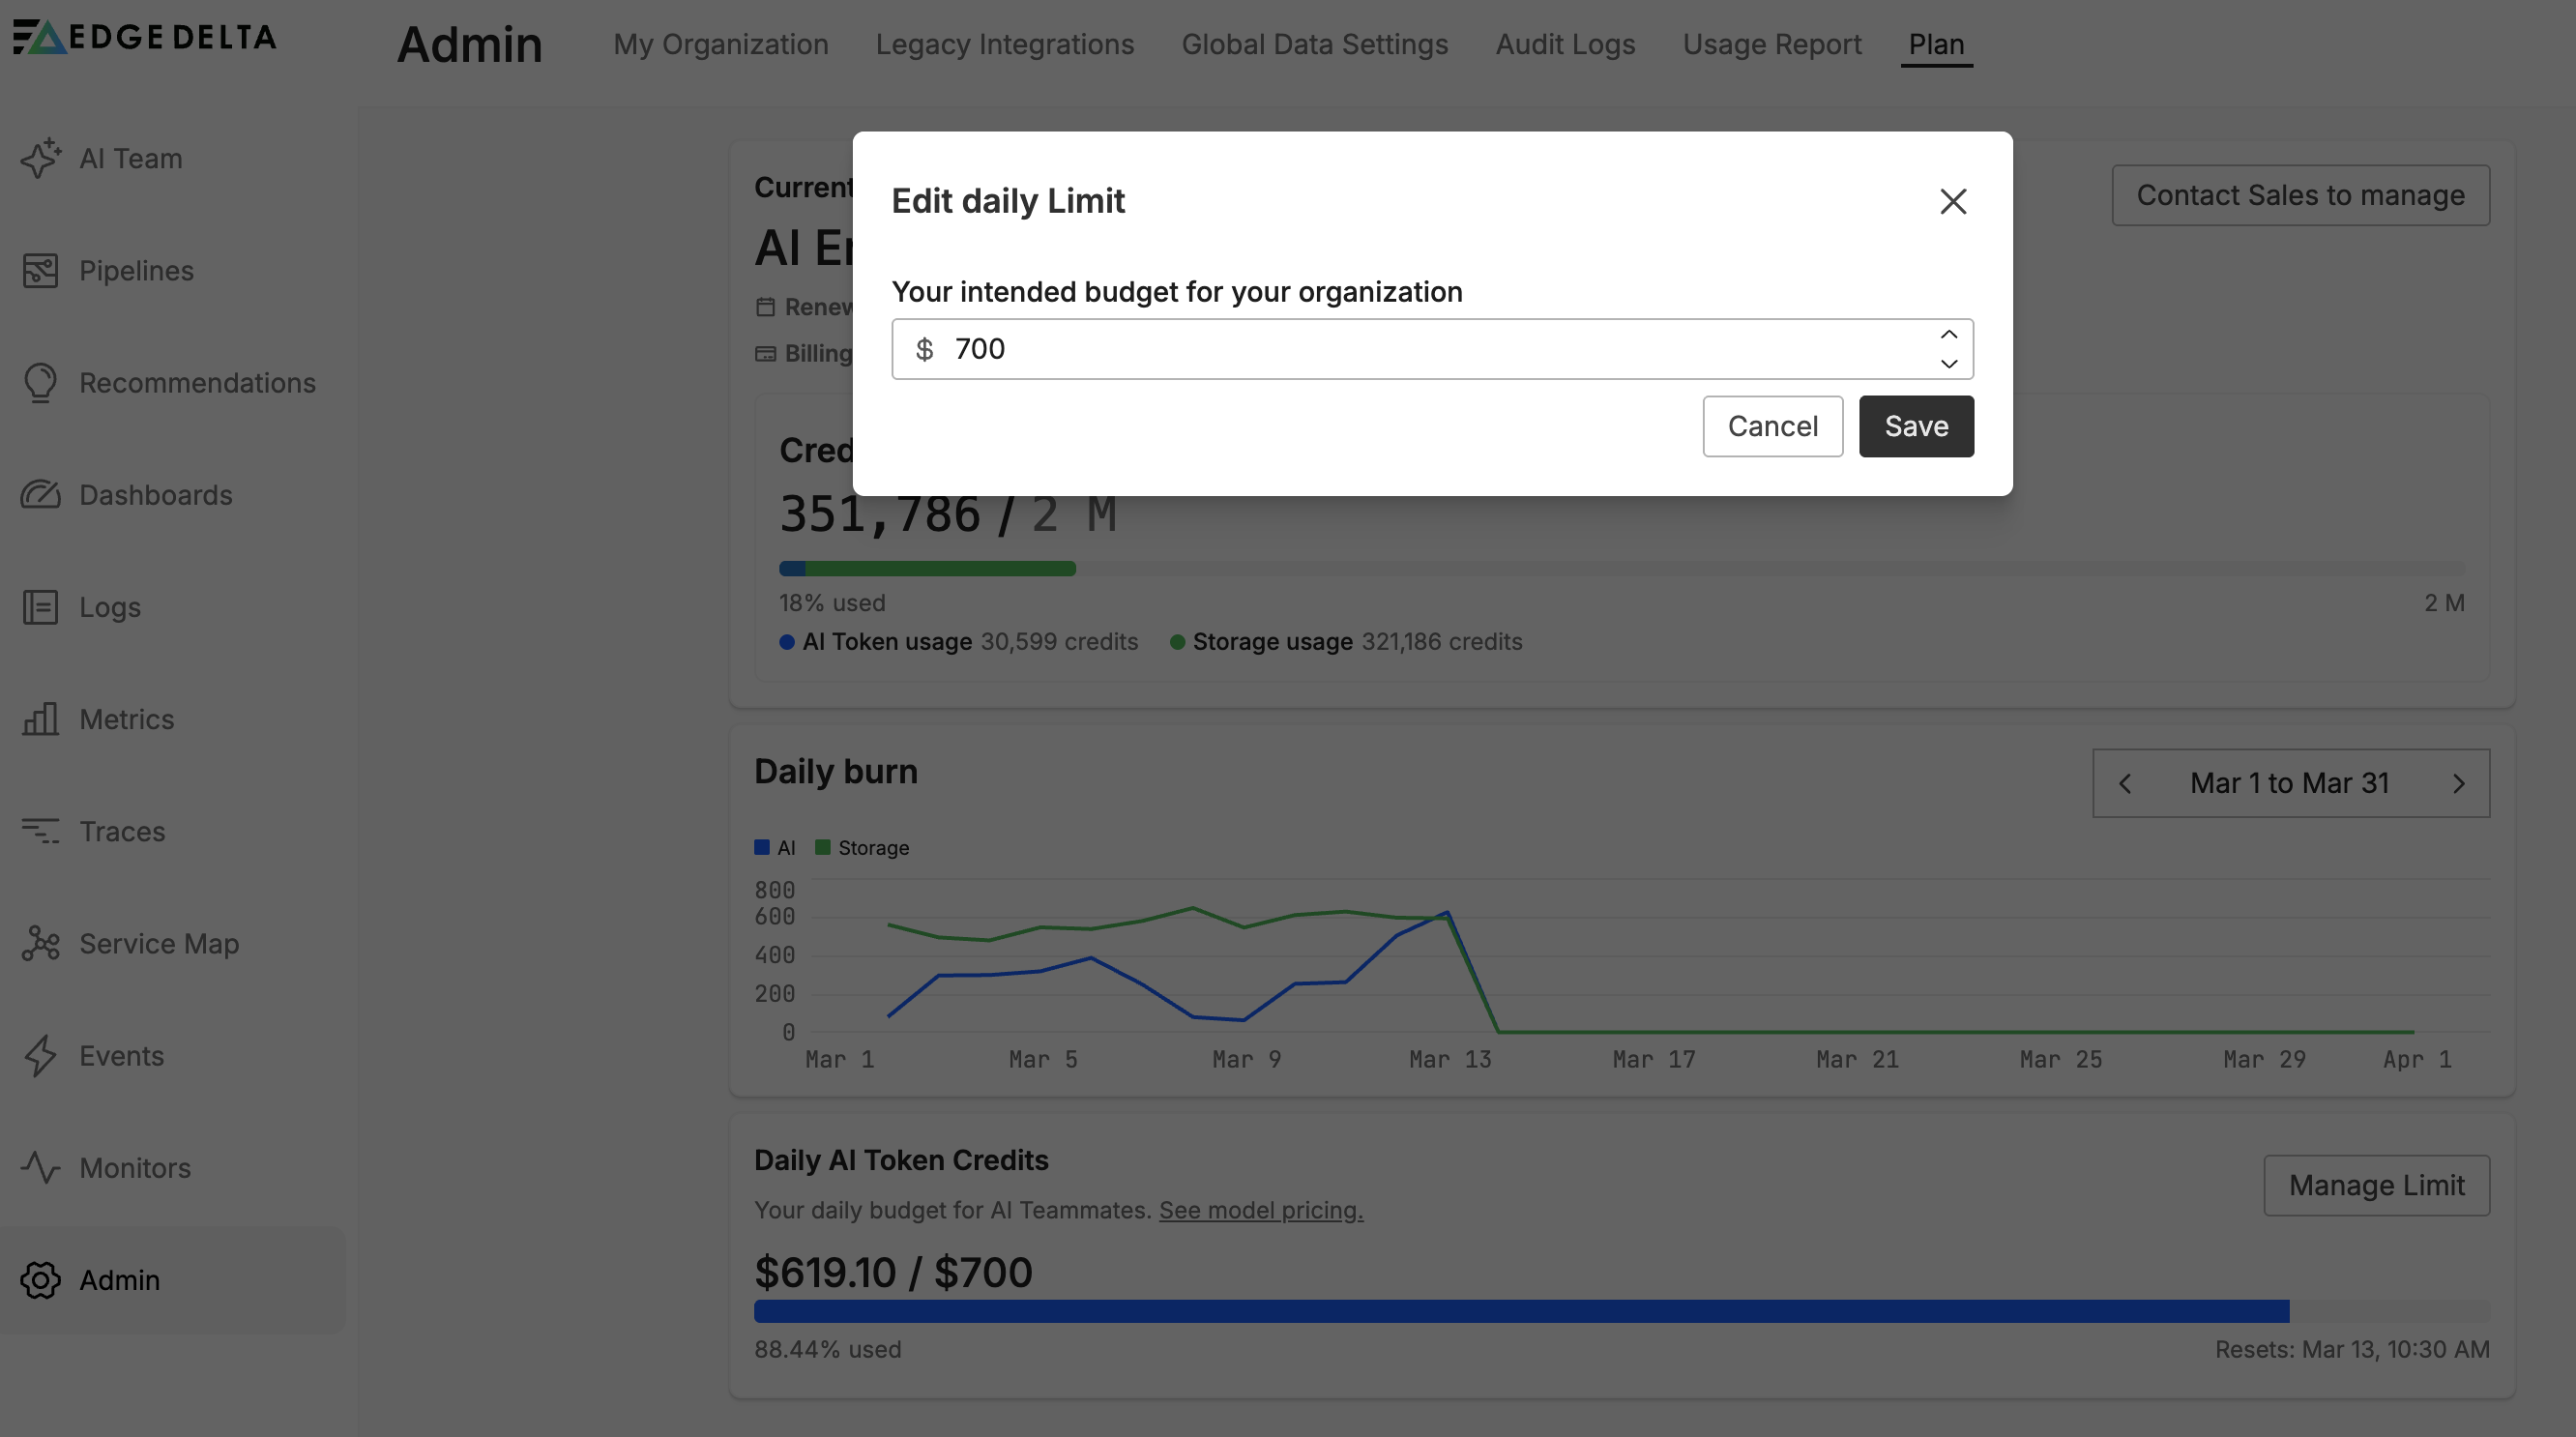The image size is (2576, 1437).
Task: Open Recommendations from the sidebar
Action: pyautogui.click(x=41, y=382)
